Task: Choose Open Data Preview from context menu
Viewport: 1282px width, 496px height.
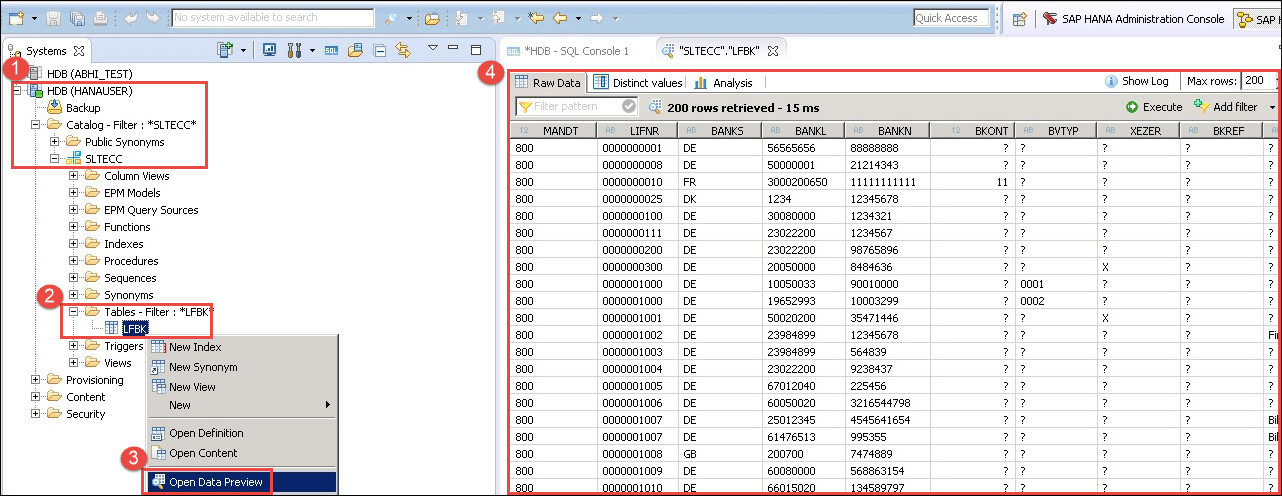Action: click(215, 482)
